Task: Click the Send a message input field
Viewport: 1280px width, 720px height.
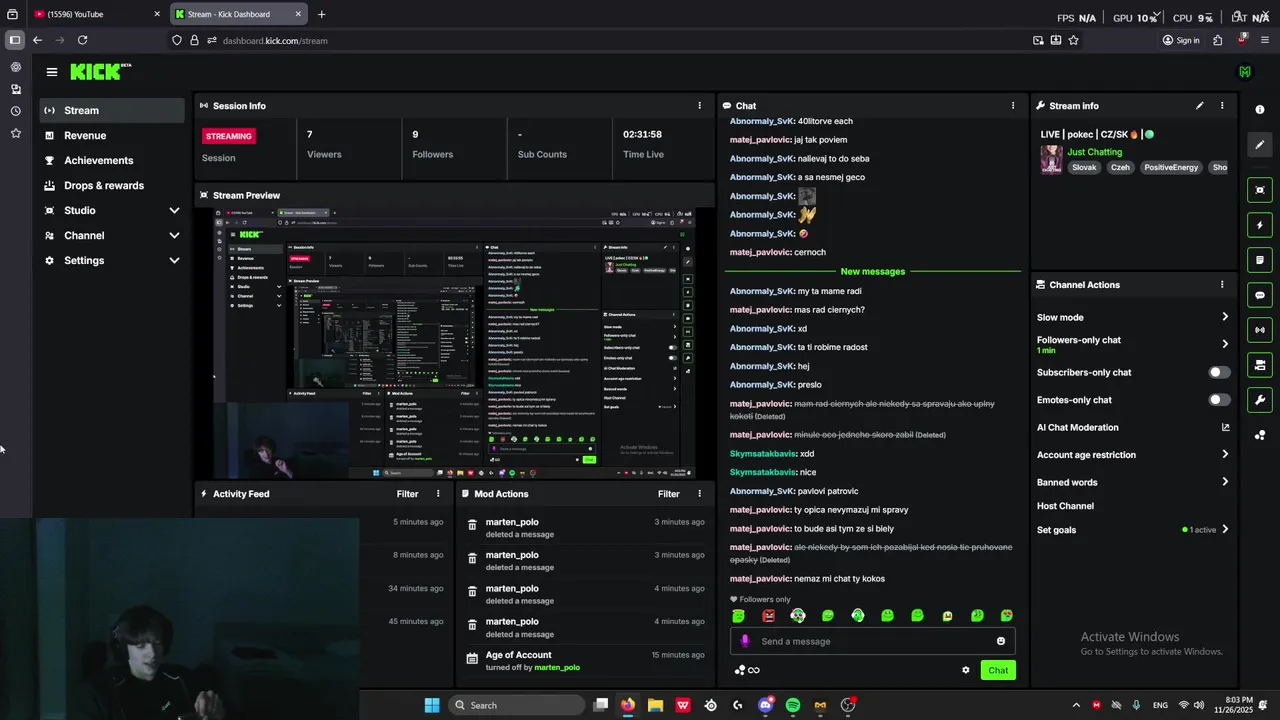Action: point(872,641)
